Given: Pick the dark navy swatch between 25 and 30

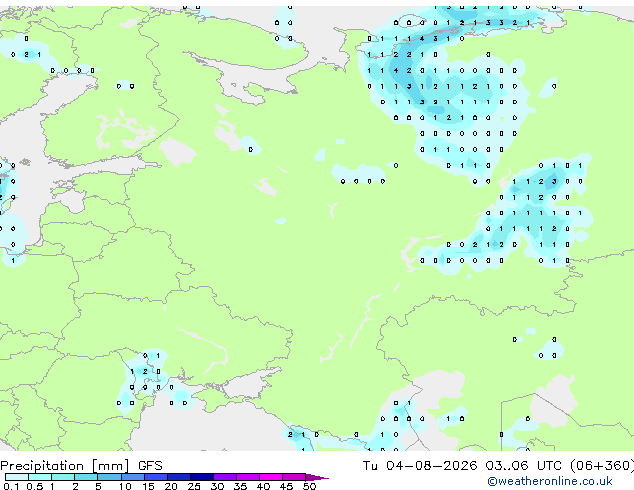Looking at the screenshot, I should (x=202, y=477).
